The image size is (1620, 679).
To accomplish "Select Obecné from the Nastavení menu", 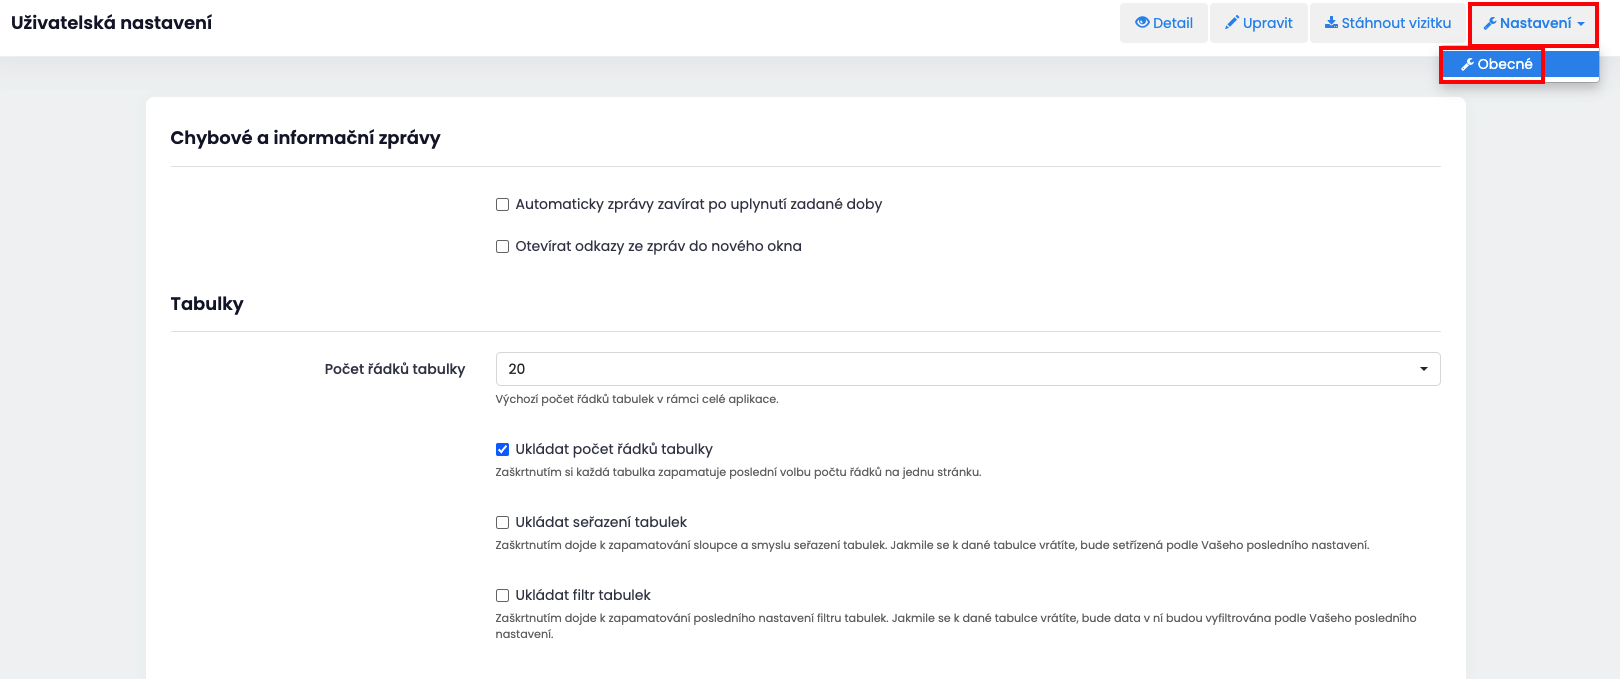I will pyautogui.click(x=1504, y=64).
